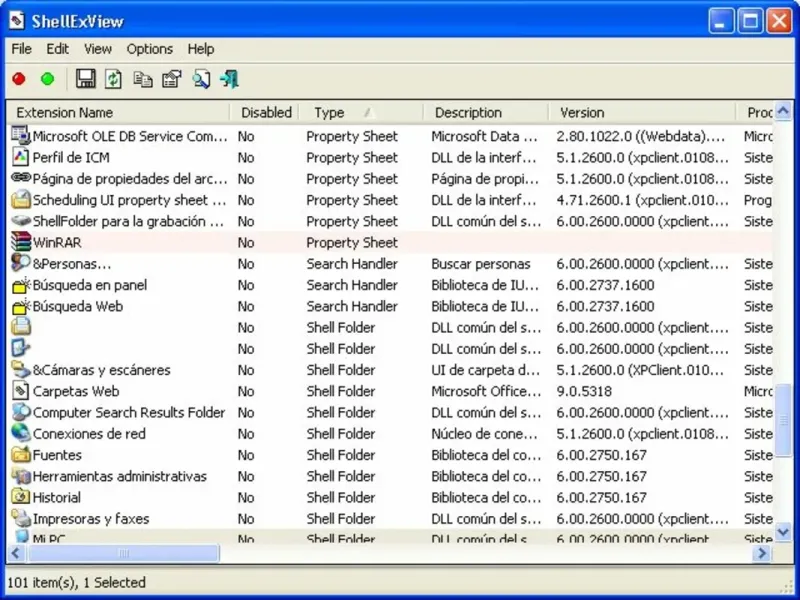
Task: Click the Save Selected Items floppy icon
Action: (x=86, y=79)
